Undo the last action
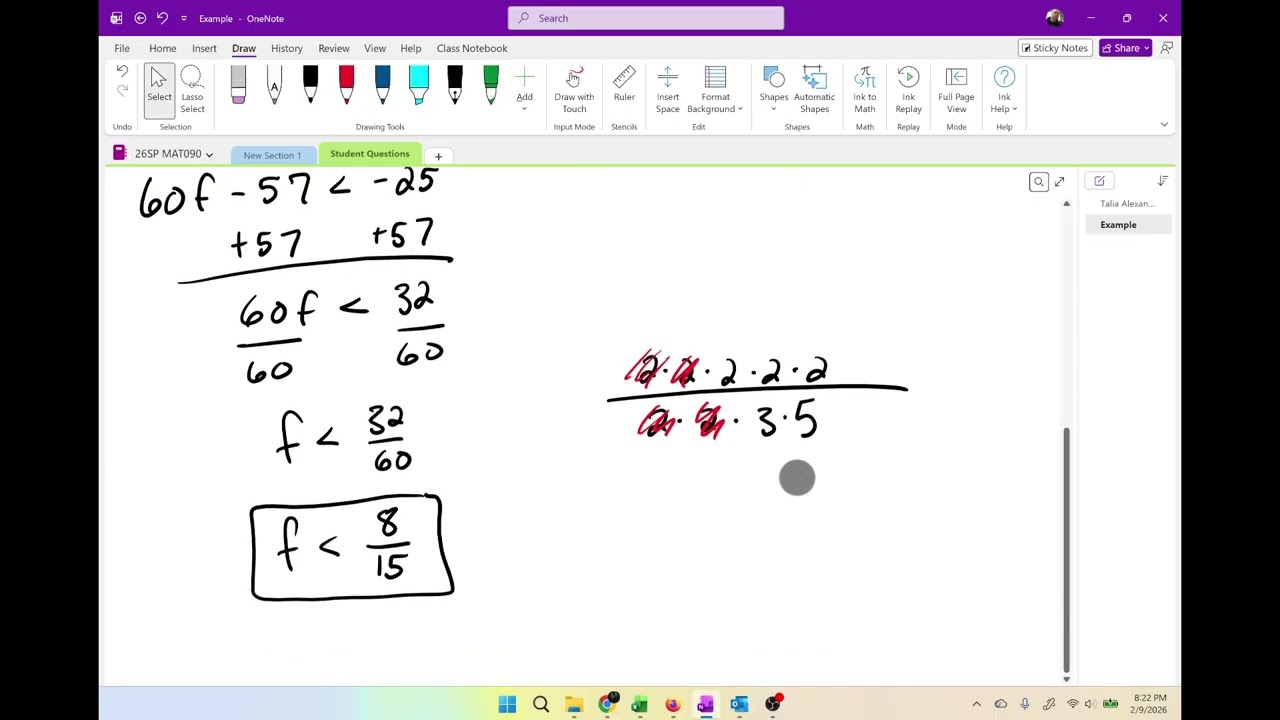Screen dimensions: 1280x720 coord(122,71)
